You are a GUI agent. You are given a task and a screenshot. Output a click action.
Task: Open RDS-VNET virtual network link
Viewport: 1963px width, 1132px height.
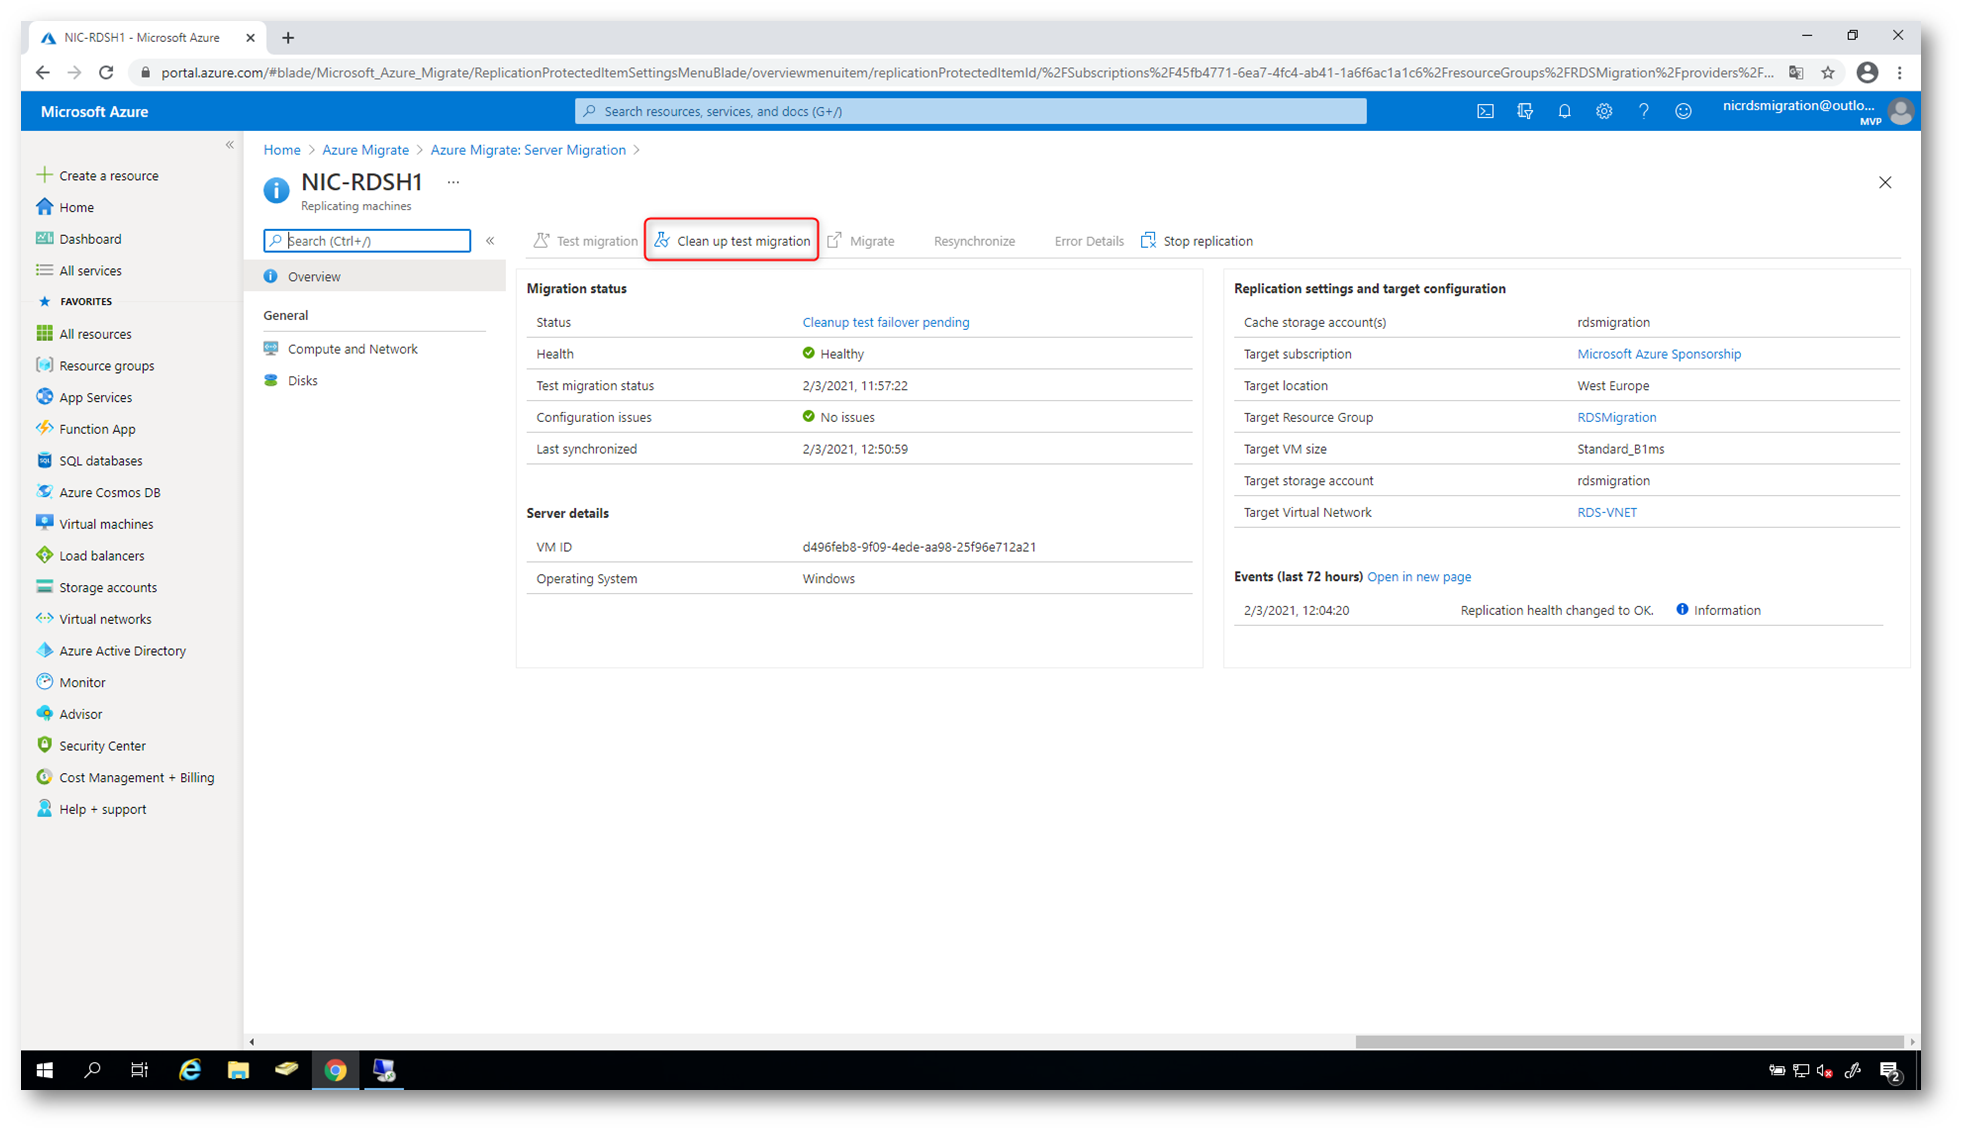[x=1606, y=512]
